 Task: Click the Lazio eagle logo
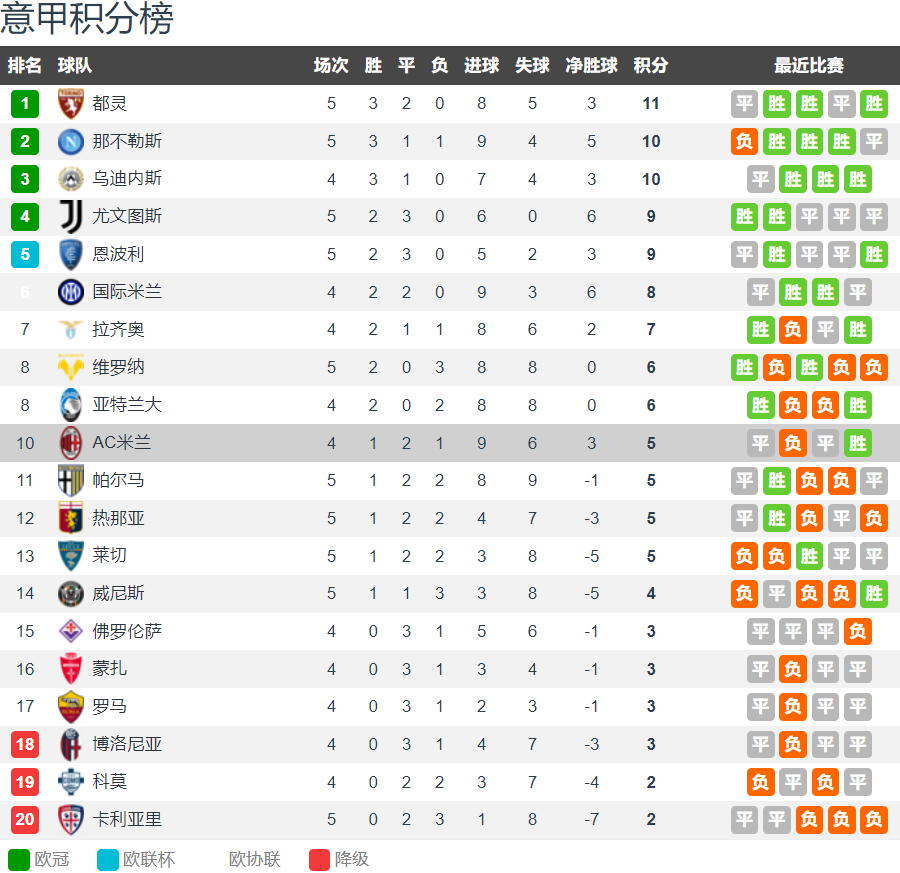71,329
